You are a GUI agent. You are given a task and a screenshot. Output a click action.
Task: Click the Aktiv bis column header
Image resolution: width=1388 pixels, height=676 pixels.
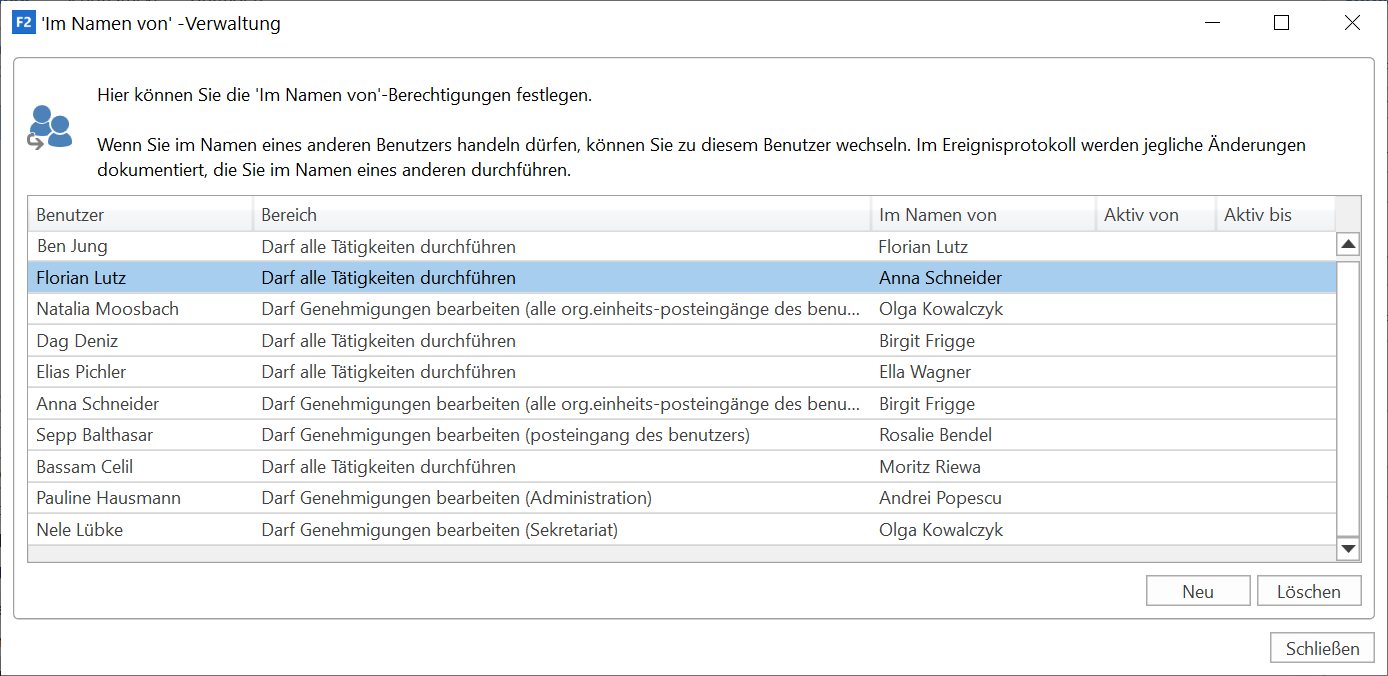(1274, 215)
